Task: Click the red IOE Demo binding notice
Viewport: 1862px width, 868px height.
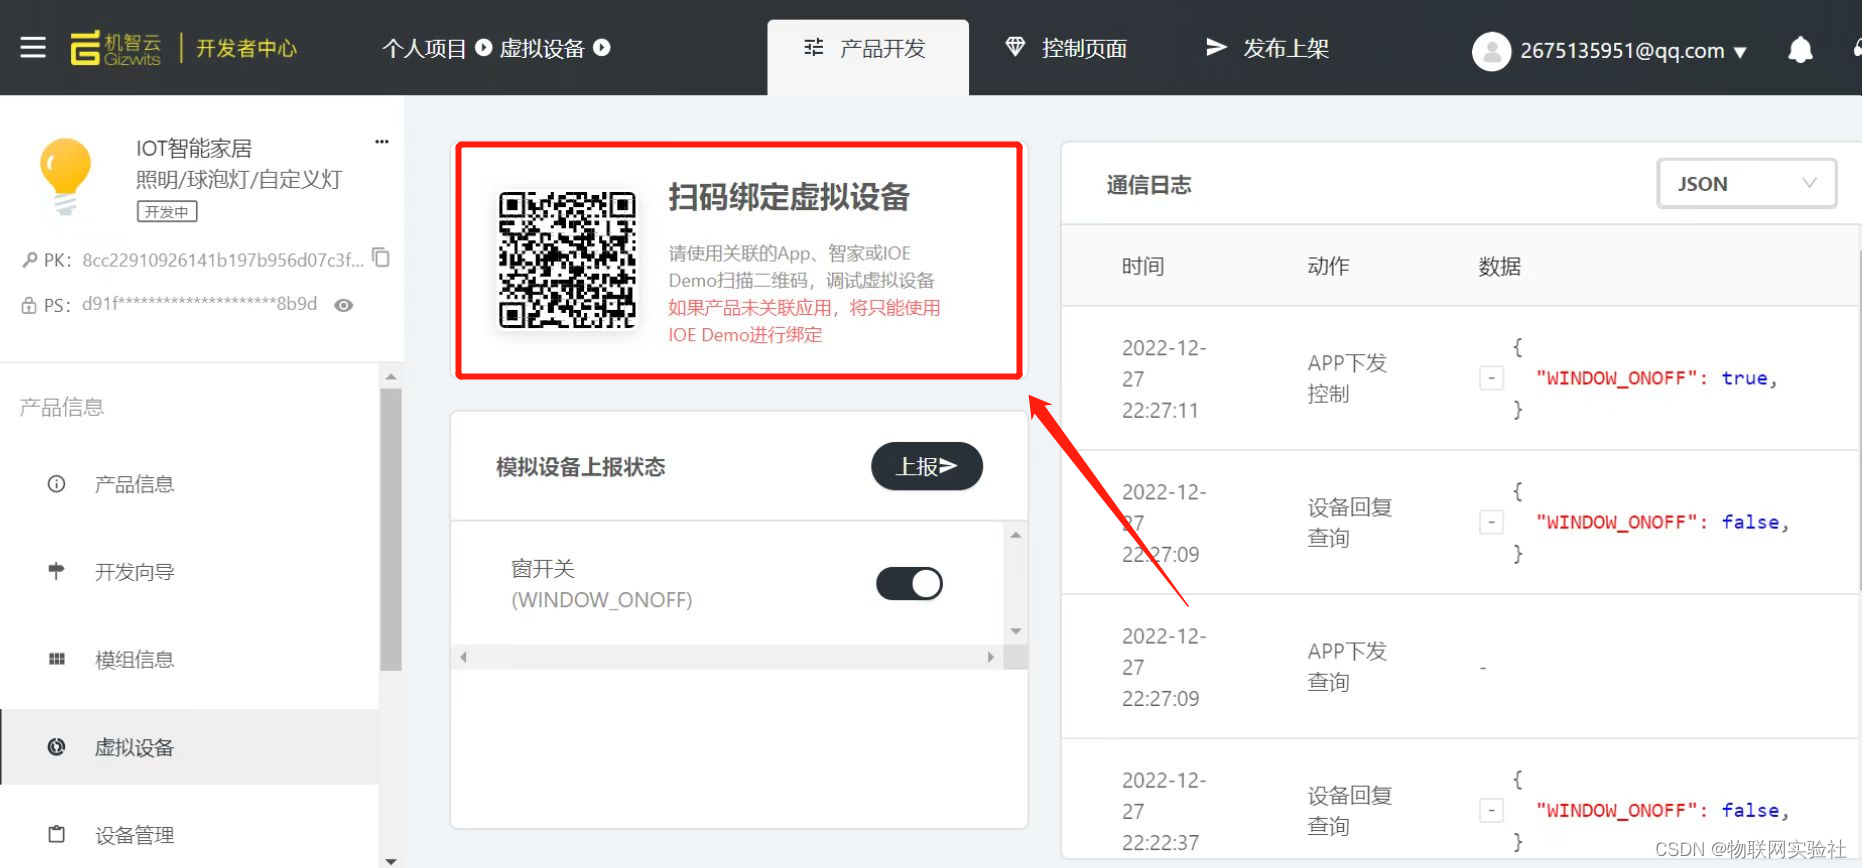Action: [805, 321]
